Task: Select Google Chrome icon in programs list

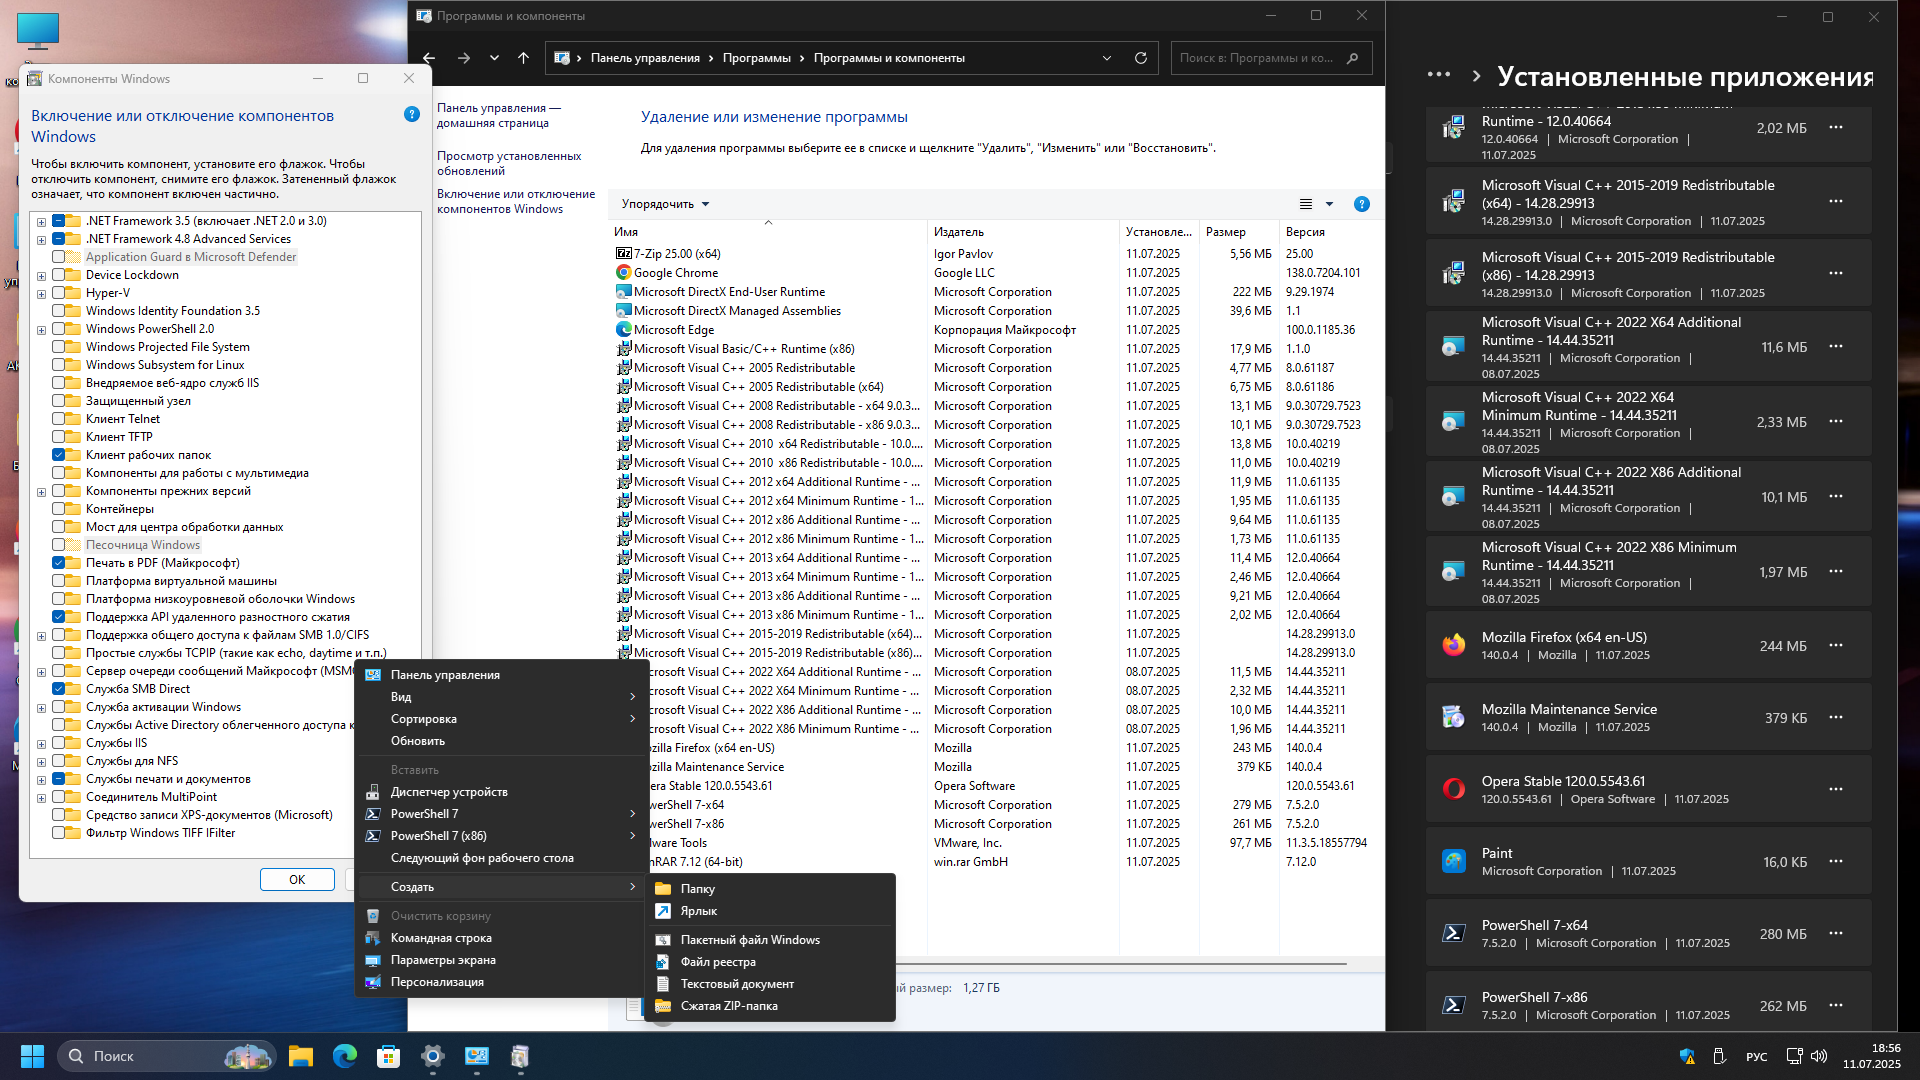Action: coord(623,273)
